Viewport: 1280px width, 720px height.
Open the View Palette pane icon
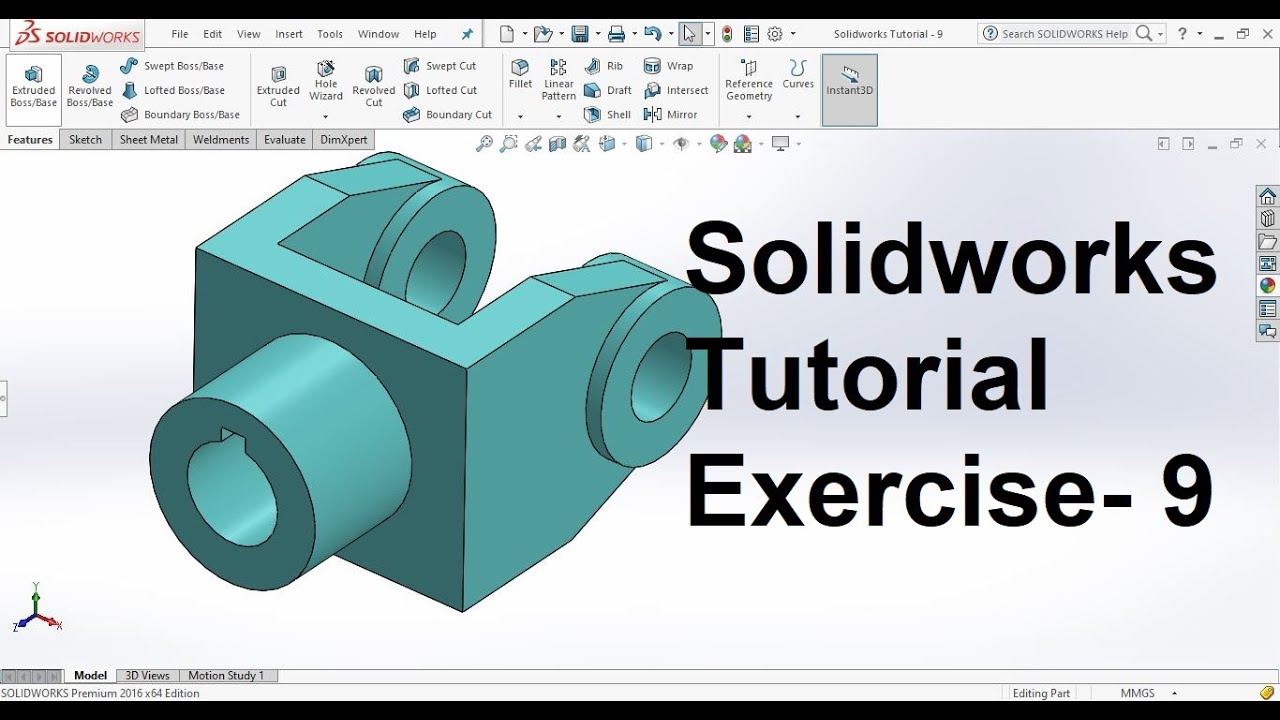(x=1267, y=263)
